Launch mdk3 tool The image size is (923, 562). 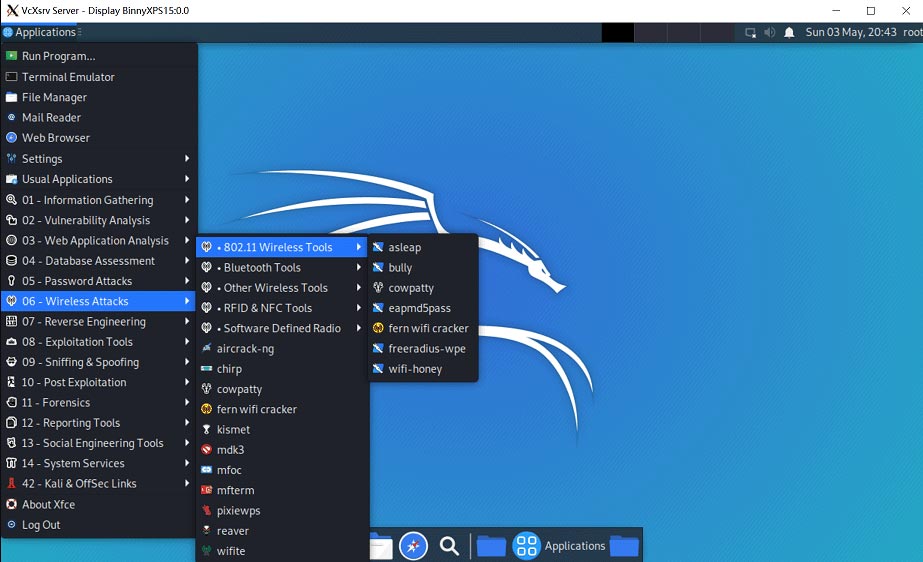point(282,450)
